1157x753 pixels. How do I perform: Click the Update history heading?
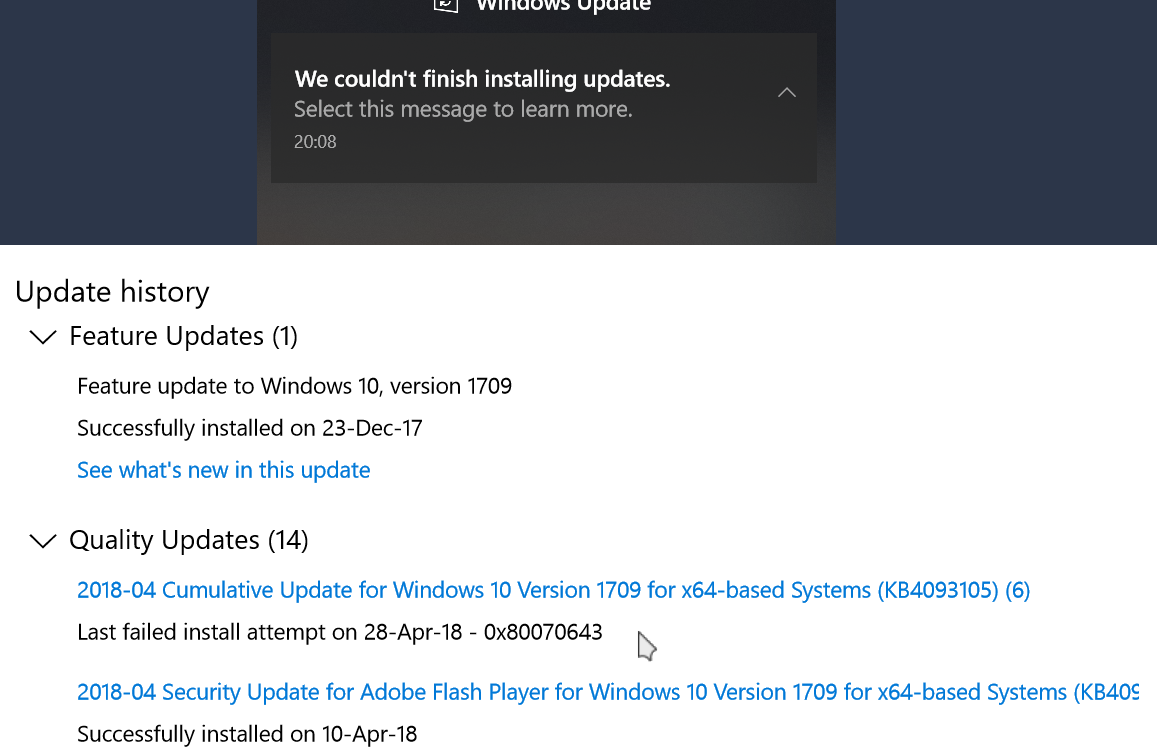point(112,292)
